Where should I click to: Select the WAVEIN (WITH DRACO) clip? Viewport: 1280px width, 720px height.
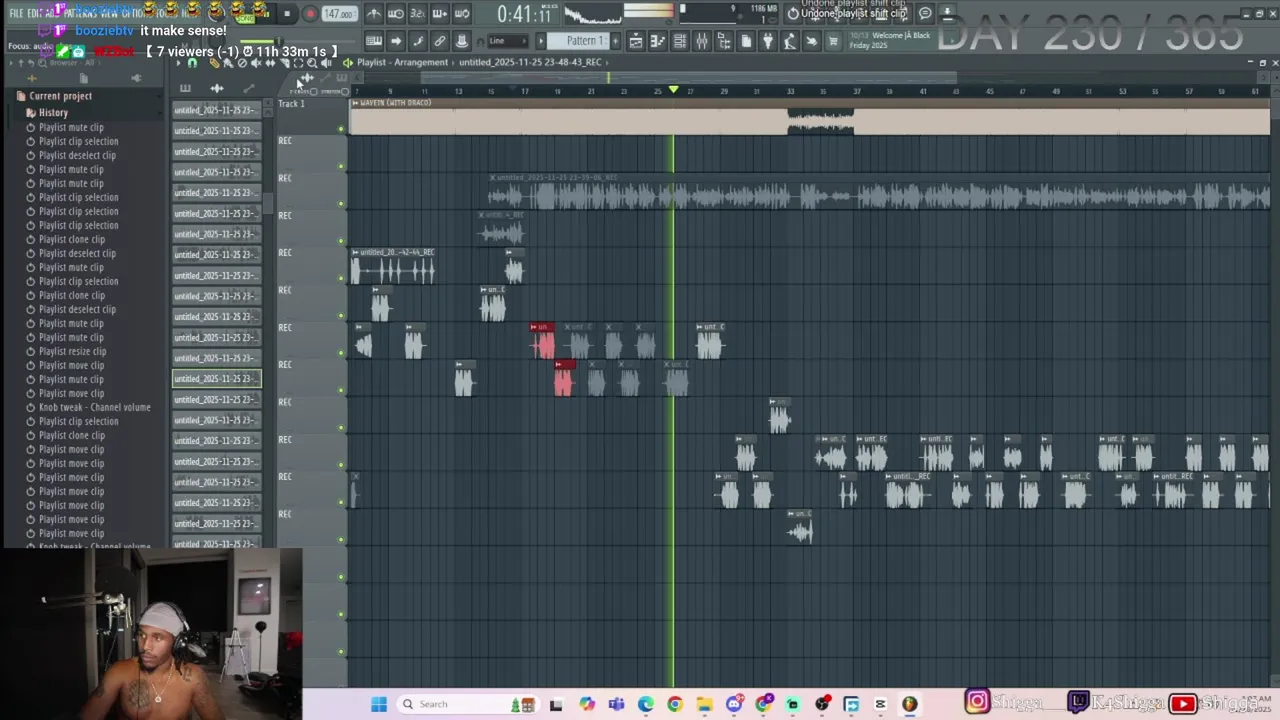pos(810,117)
